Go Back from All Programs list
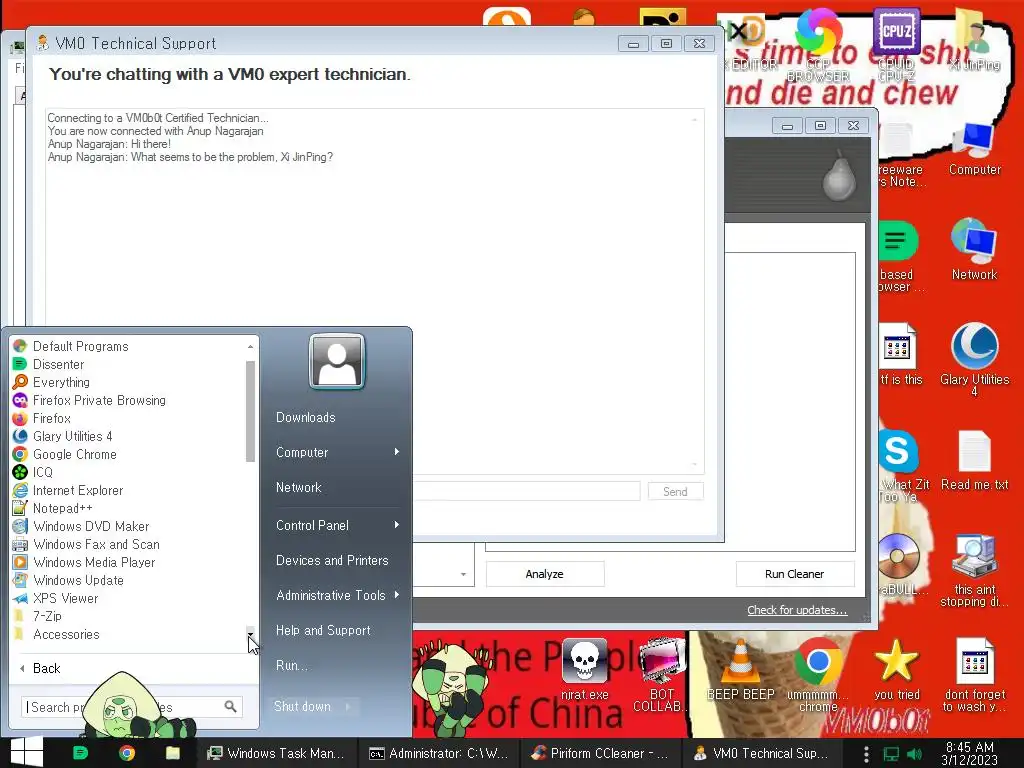Viewport: 1024px width, 768px height. click(40, 668)
